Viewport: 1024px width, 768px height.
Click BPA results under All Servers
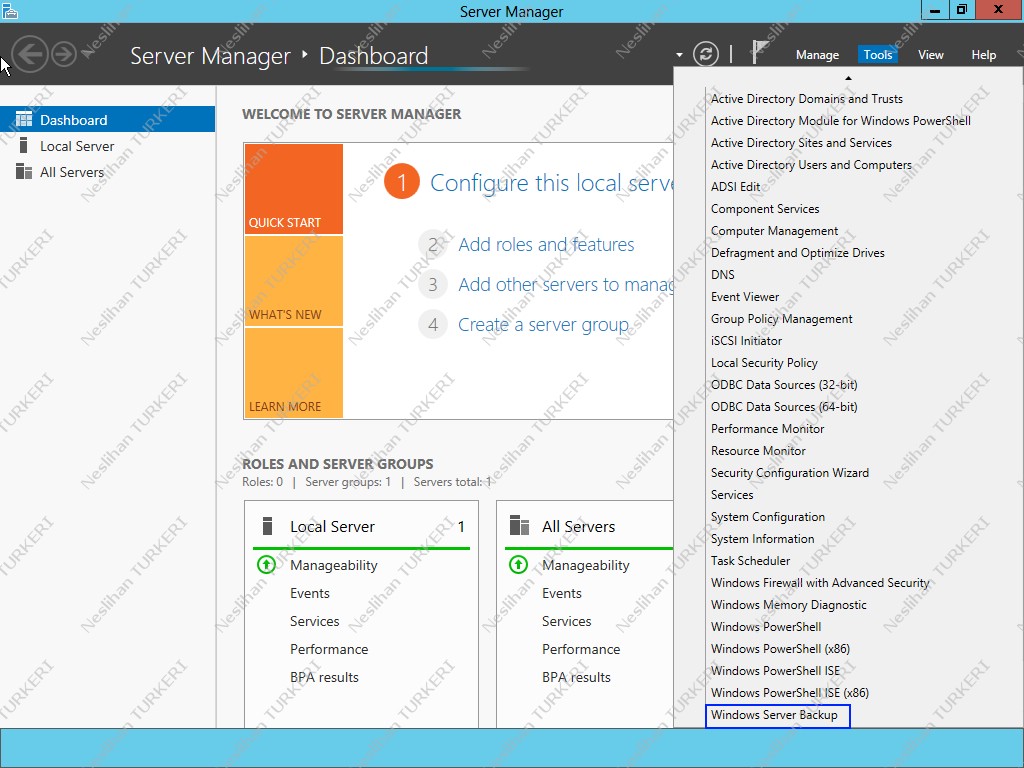point(576,677)
